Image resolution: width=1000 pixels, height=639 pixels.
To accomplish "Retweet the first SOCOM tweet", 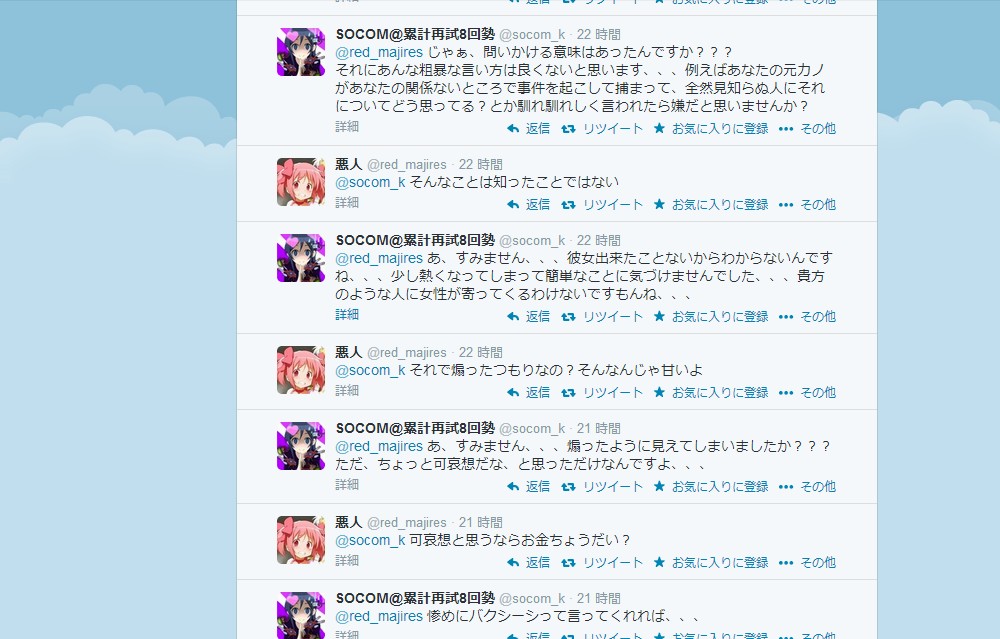I will click(602, 129).
